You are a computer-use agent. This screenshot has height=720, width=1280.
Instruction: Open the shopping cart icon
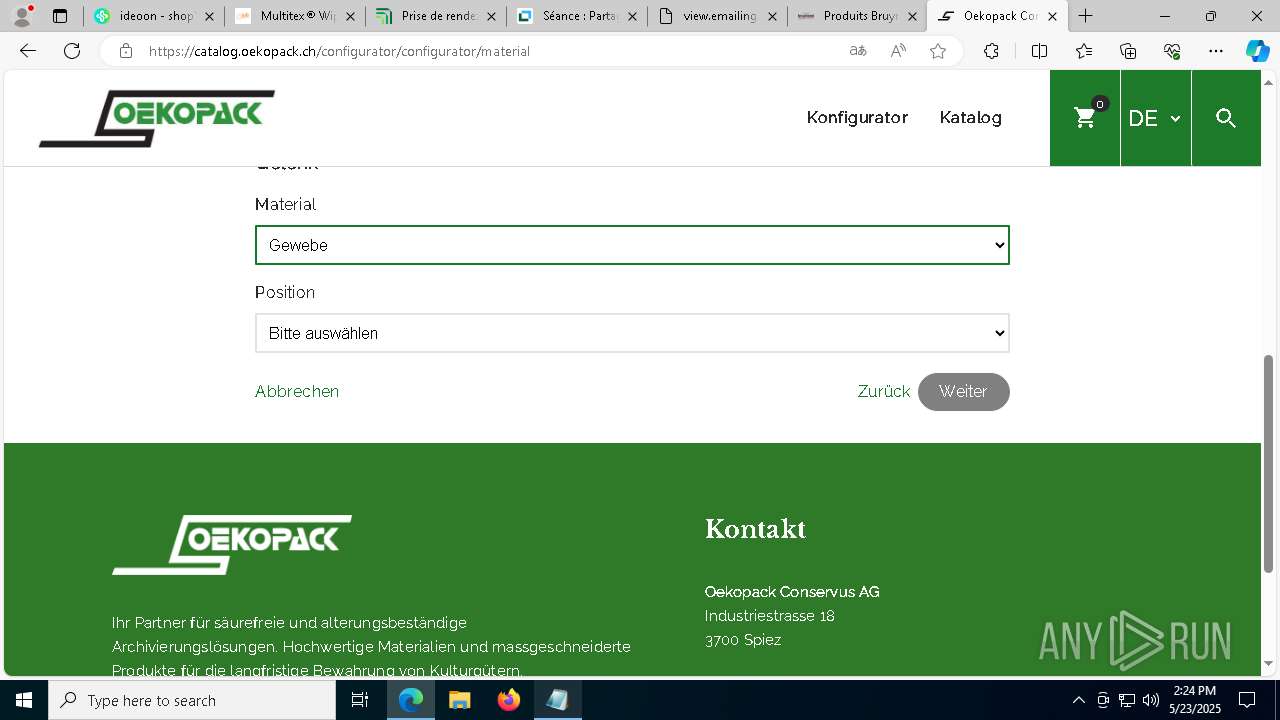[1085, 118]
